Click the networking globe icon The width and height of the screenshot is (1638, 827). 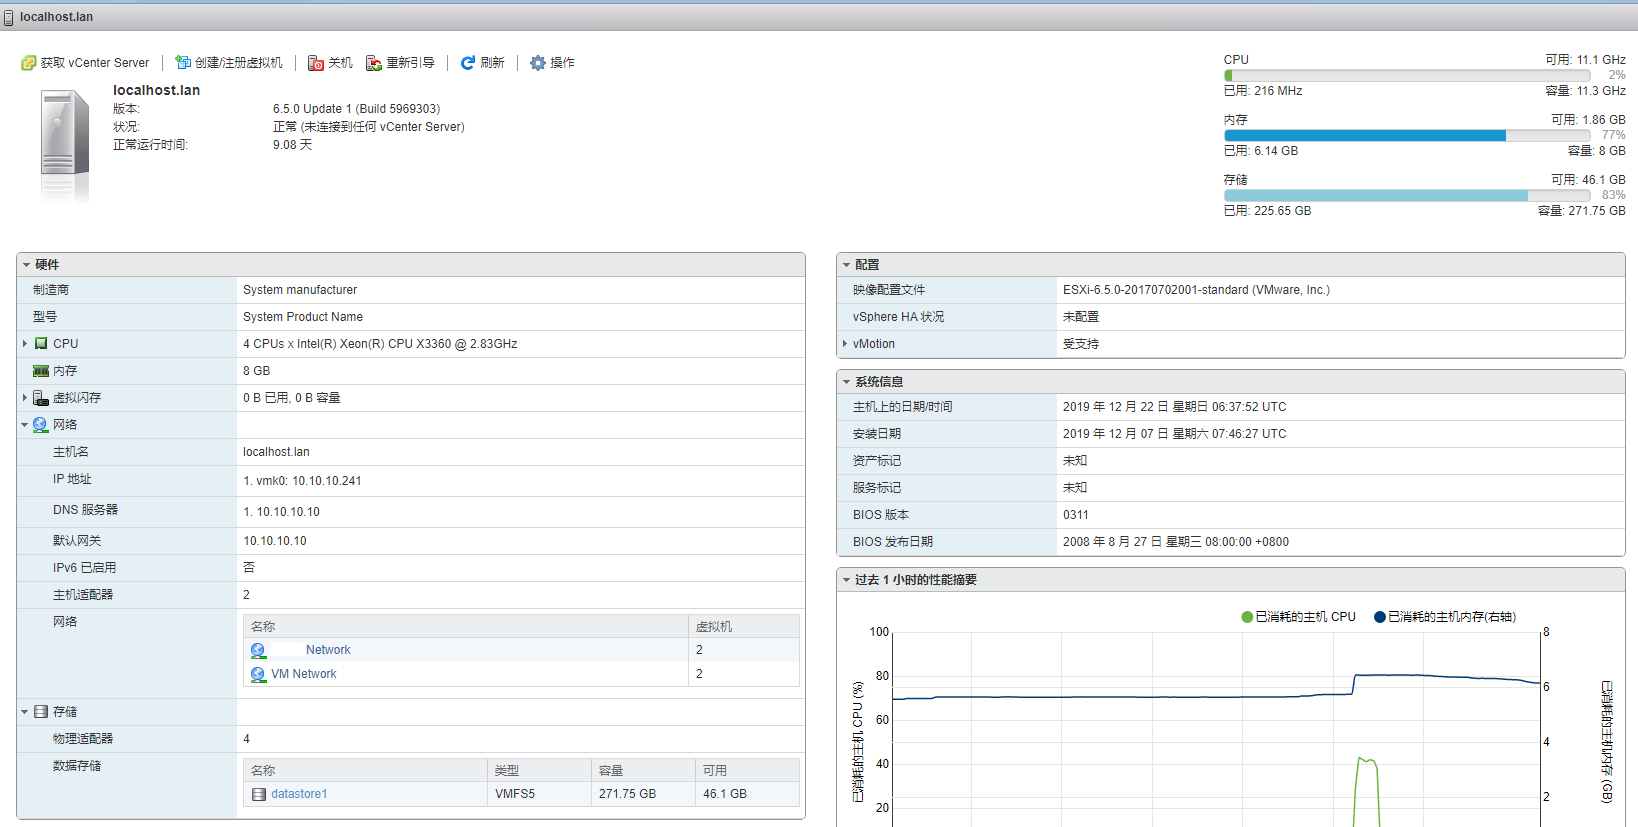point(41,425)
